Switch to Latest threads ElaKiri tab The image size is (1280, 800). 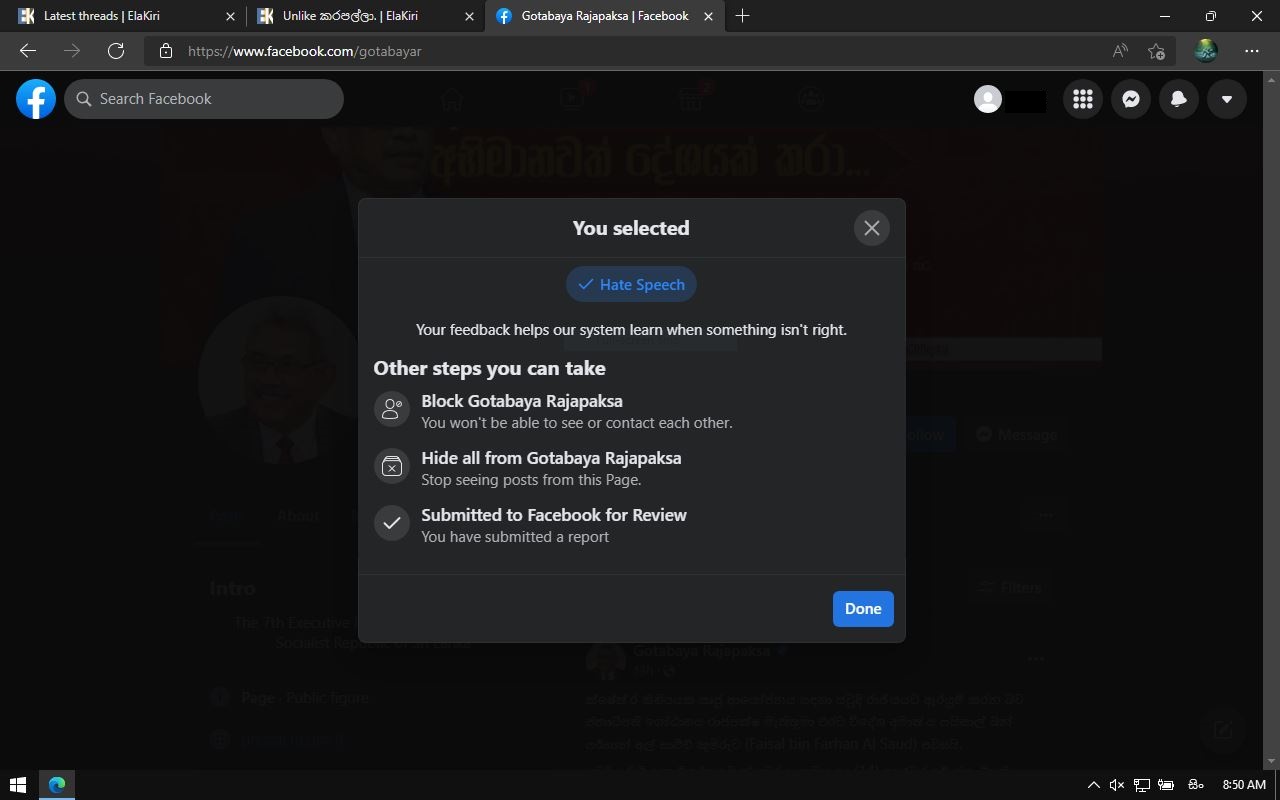tap(125, 16)
